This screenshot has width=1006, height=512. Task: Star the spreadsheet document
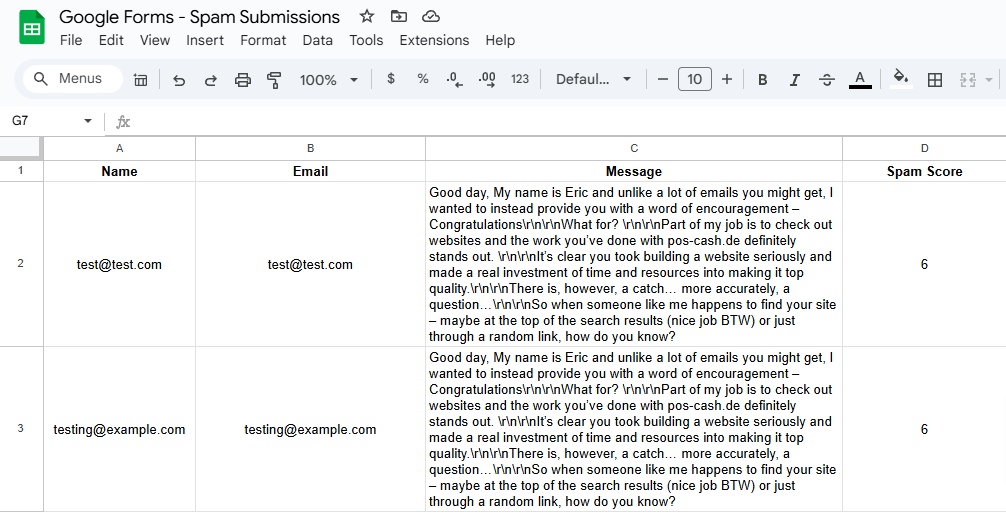click(366, 16)
